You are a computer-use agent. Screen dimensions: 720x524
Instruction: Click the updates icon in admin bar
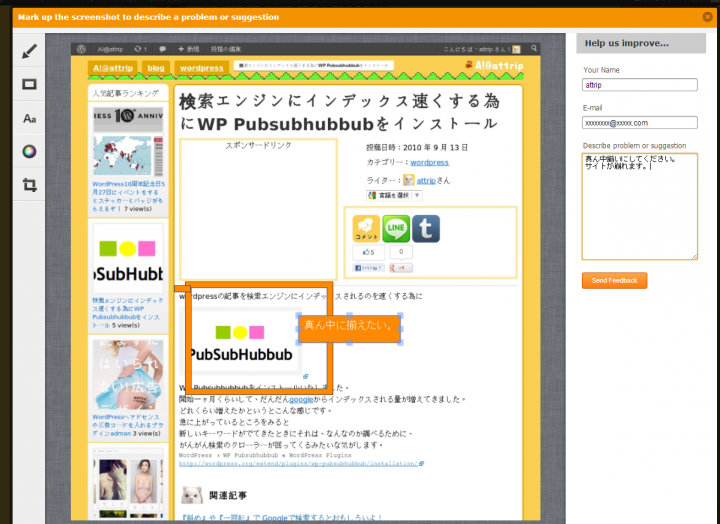tap(140, 49)
